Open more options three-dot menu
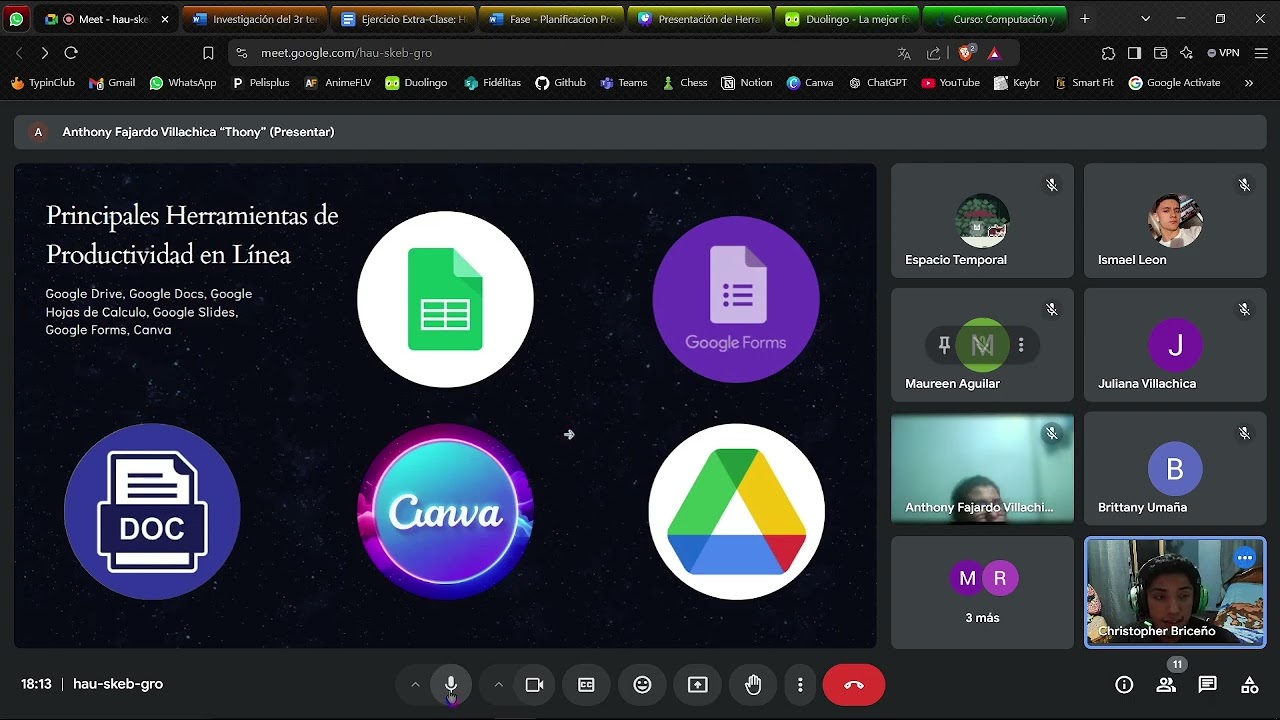The width and height of the screenshot is (1280, 720). coord(800,685)
